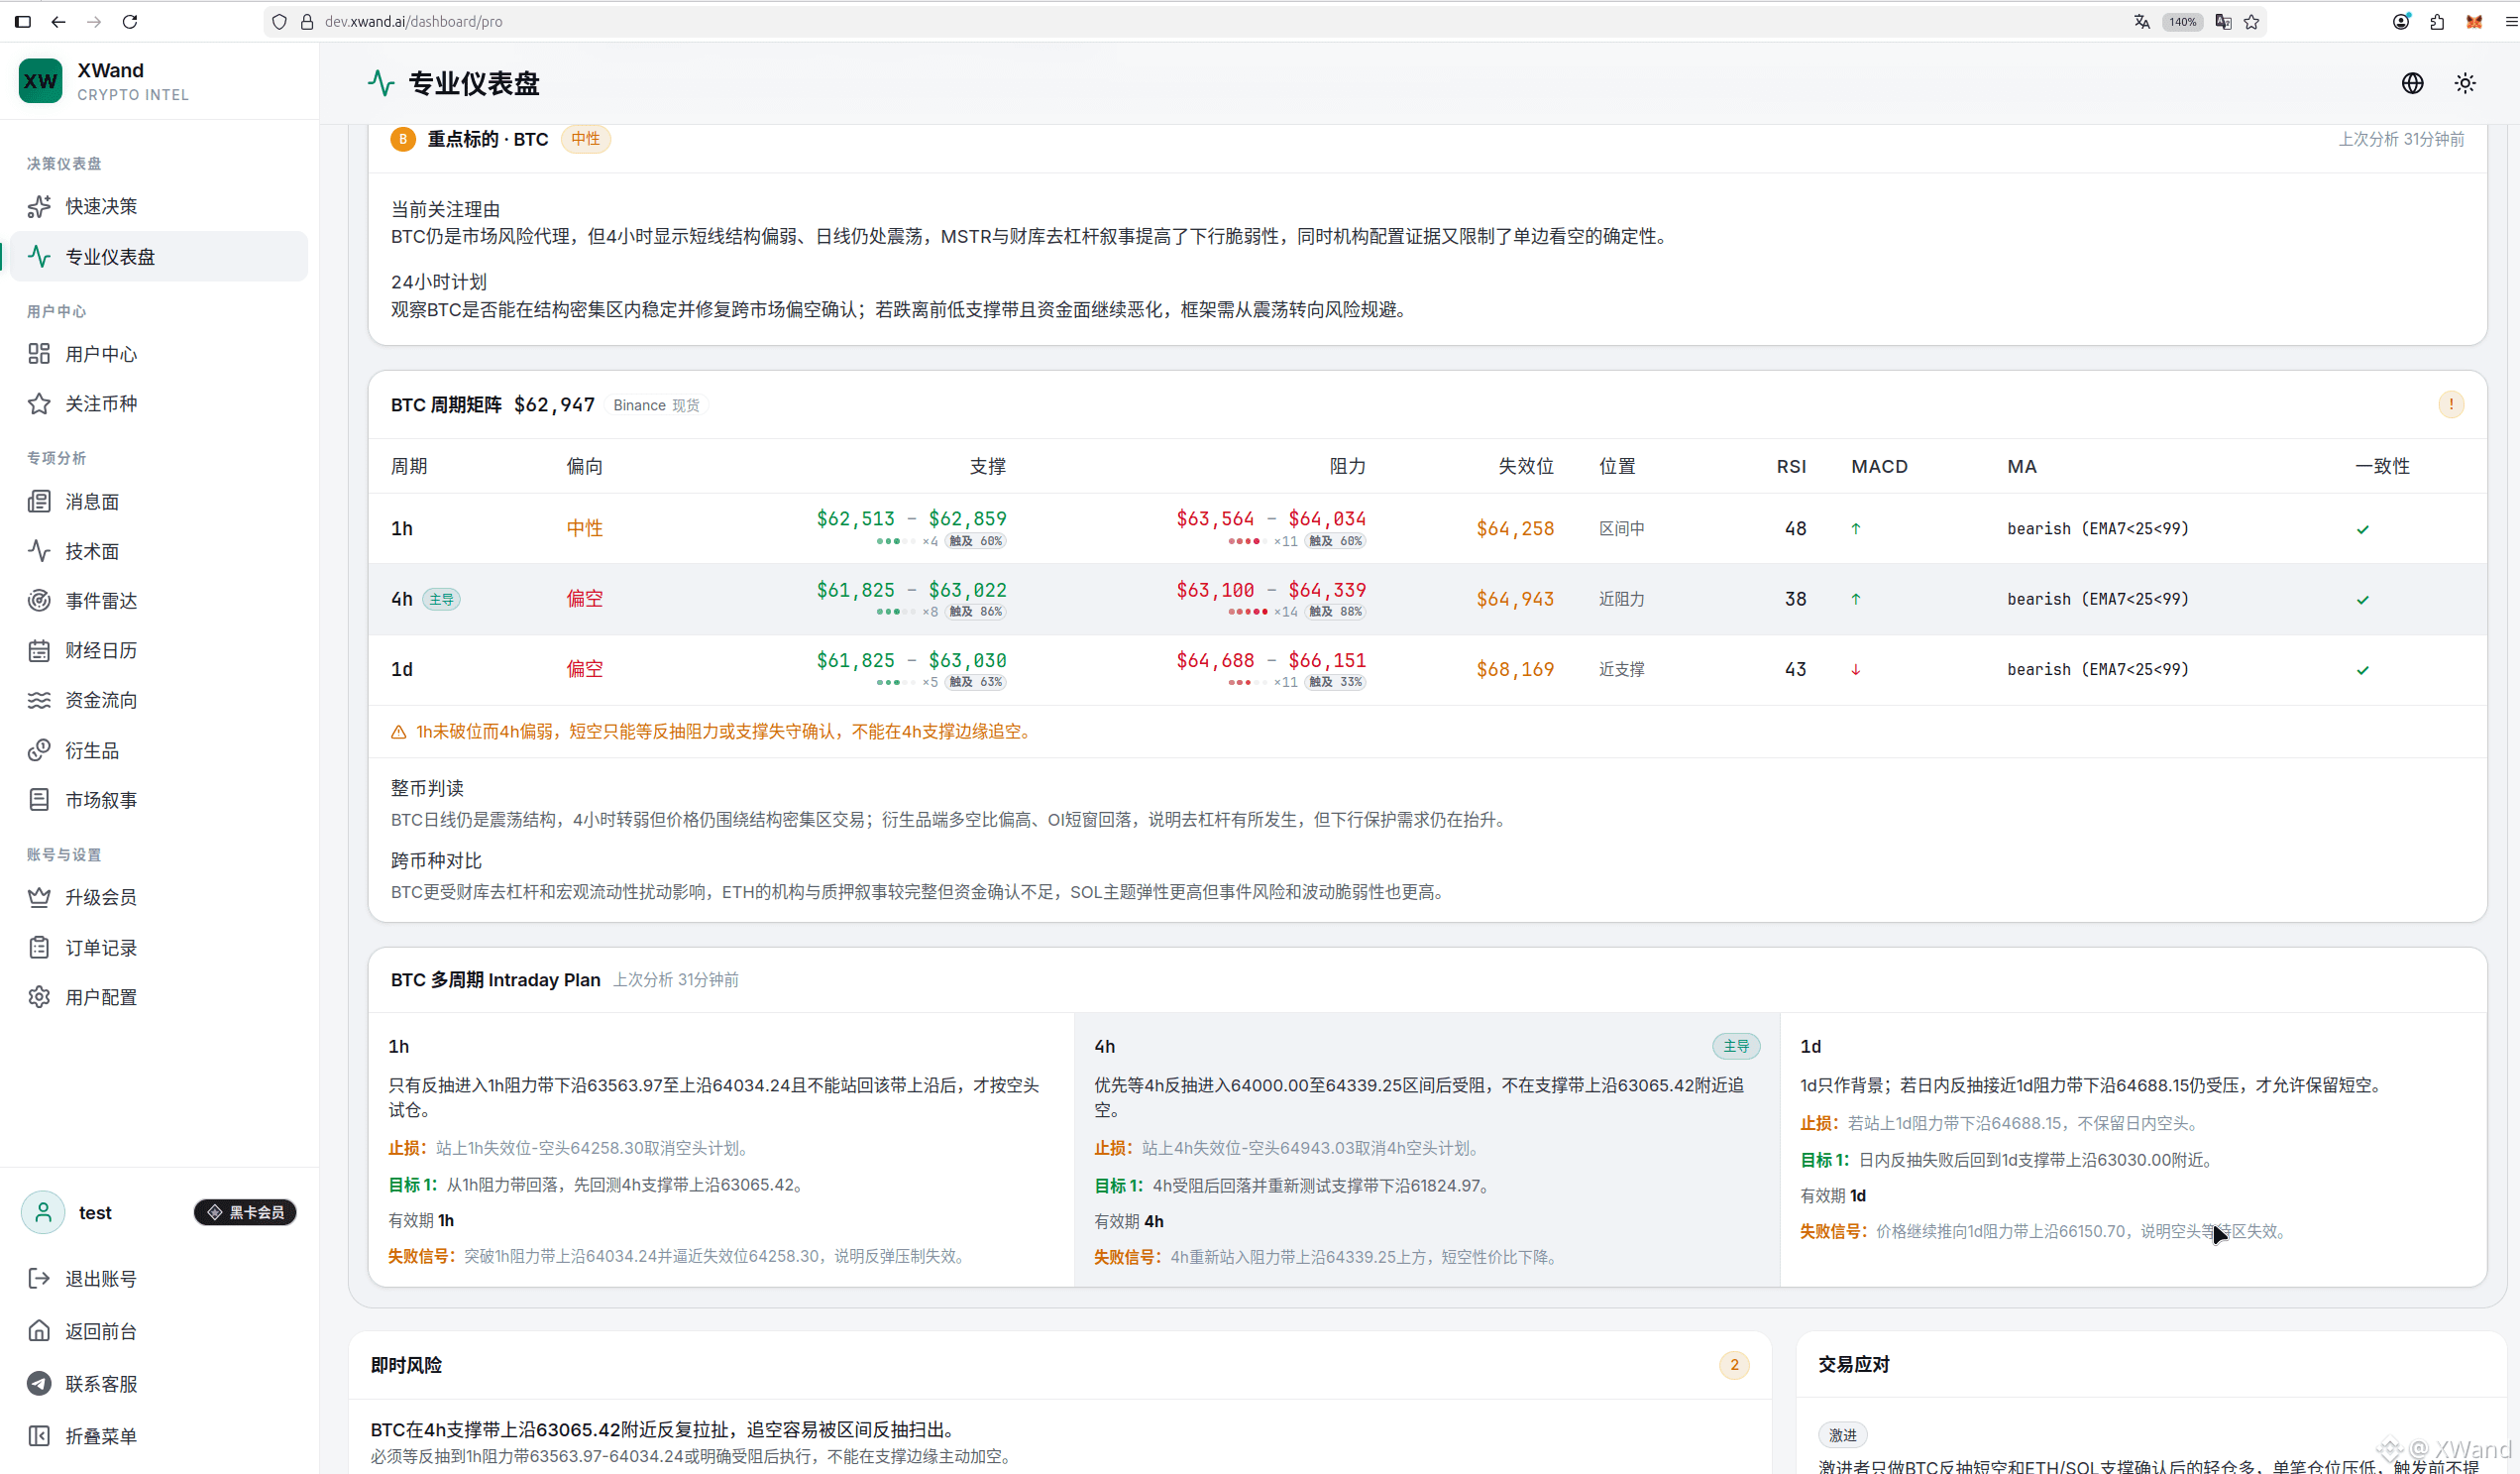Screen dimensions: 2520x1474
Task: Open the 技术面 analysis page
Action: click(158, 551)
